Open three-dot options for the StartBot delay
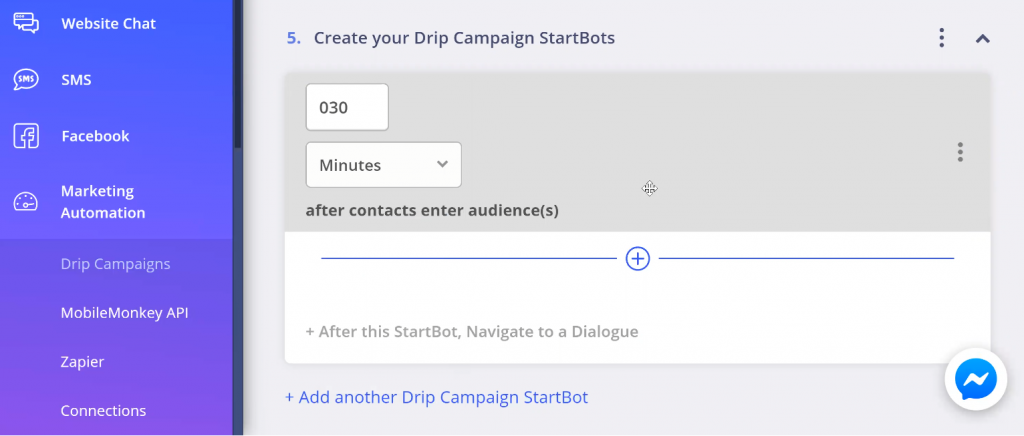Screen dimensions: 1024x436 [x=959, y=152]
